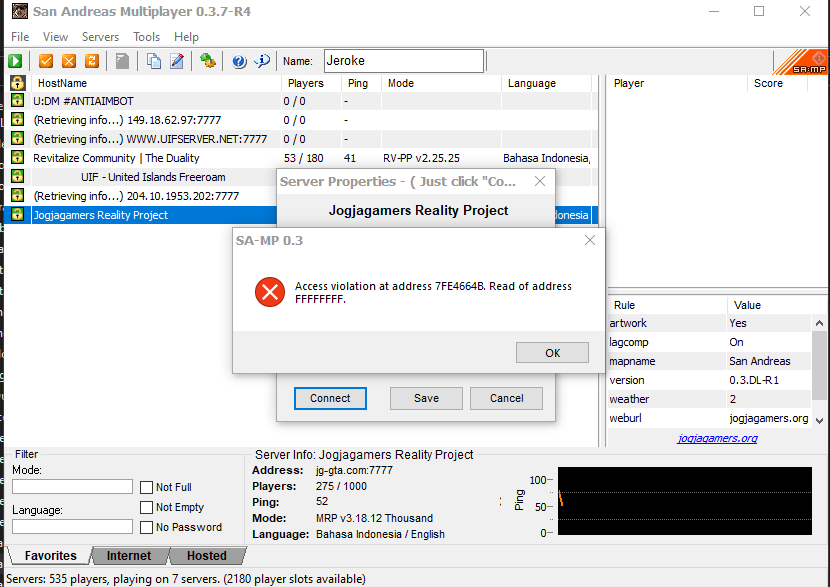Screen dimensions: 830x587
Task: Sort by the Language column header
Action: [546, 83]
